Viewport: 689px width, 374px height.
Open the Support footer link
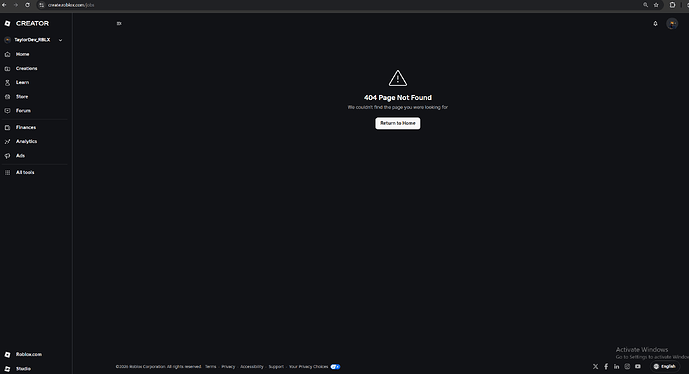[x=276, y=367]
